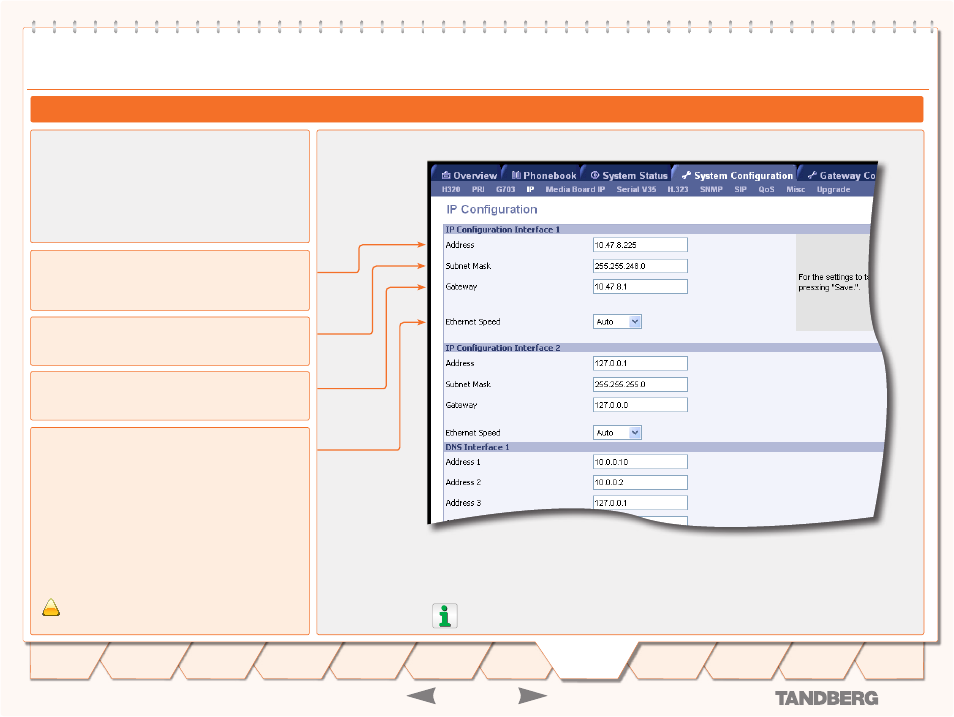Select the System Configuration tab
954x717 pixels.
point(737,175)
